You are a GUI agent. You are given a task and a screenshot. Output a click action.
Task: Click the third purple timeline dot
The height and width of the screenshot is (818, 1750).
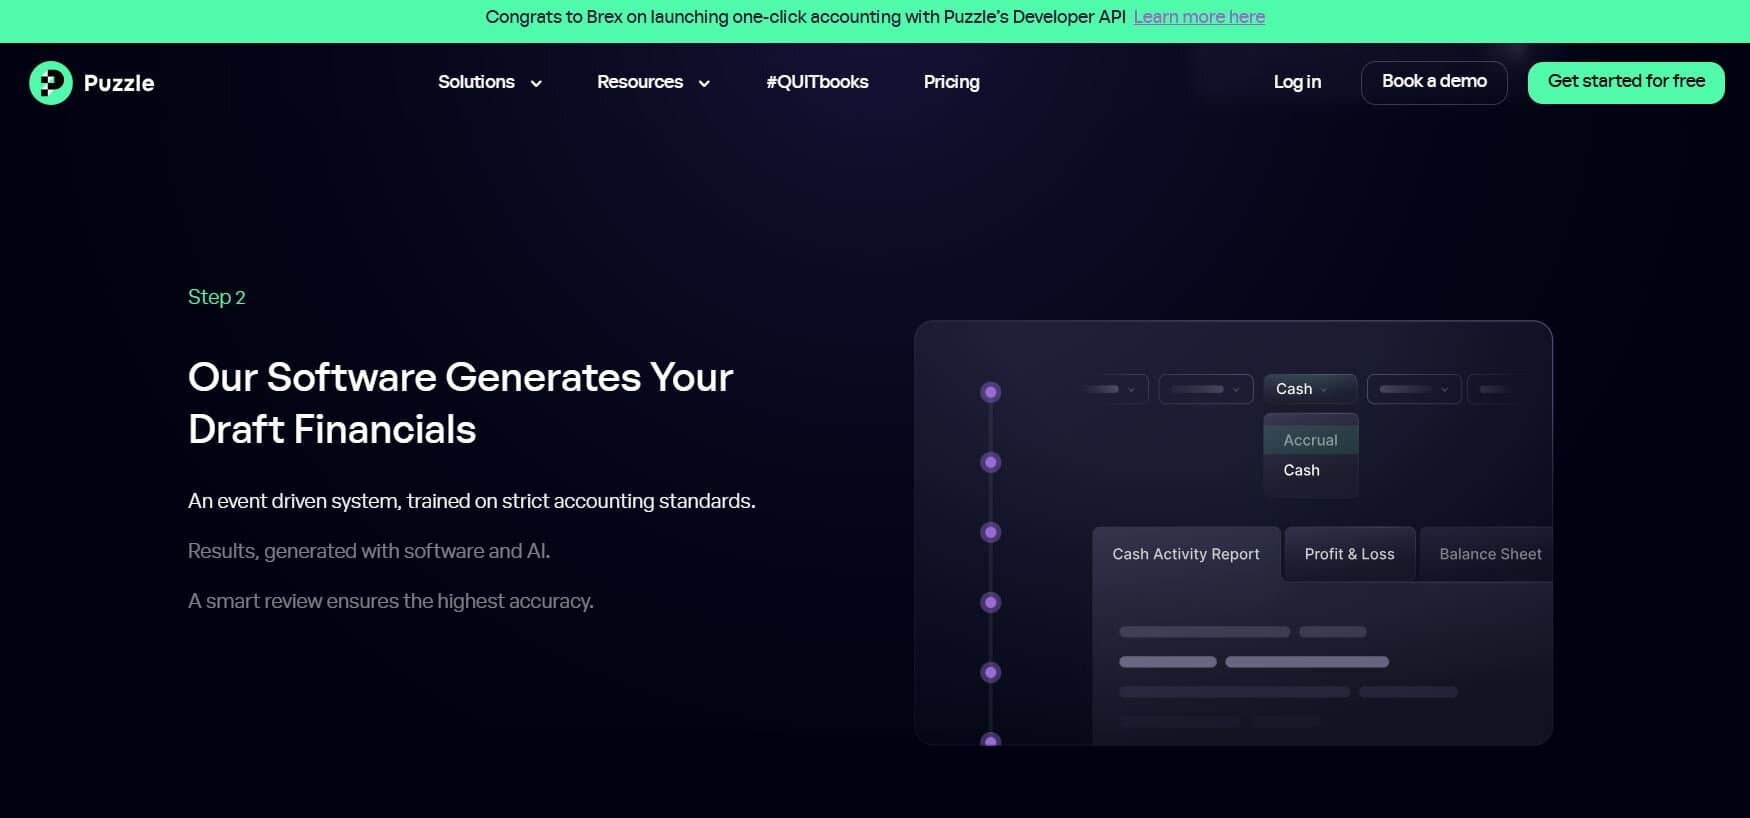tap(990, 532)
